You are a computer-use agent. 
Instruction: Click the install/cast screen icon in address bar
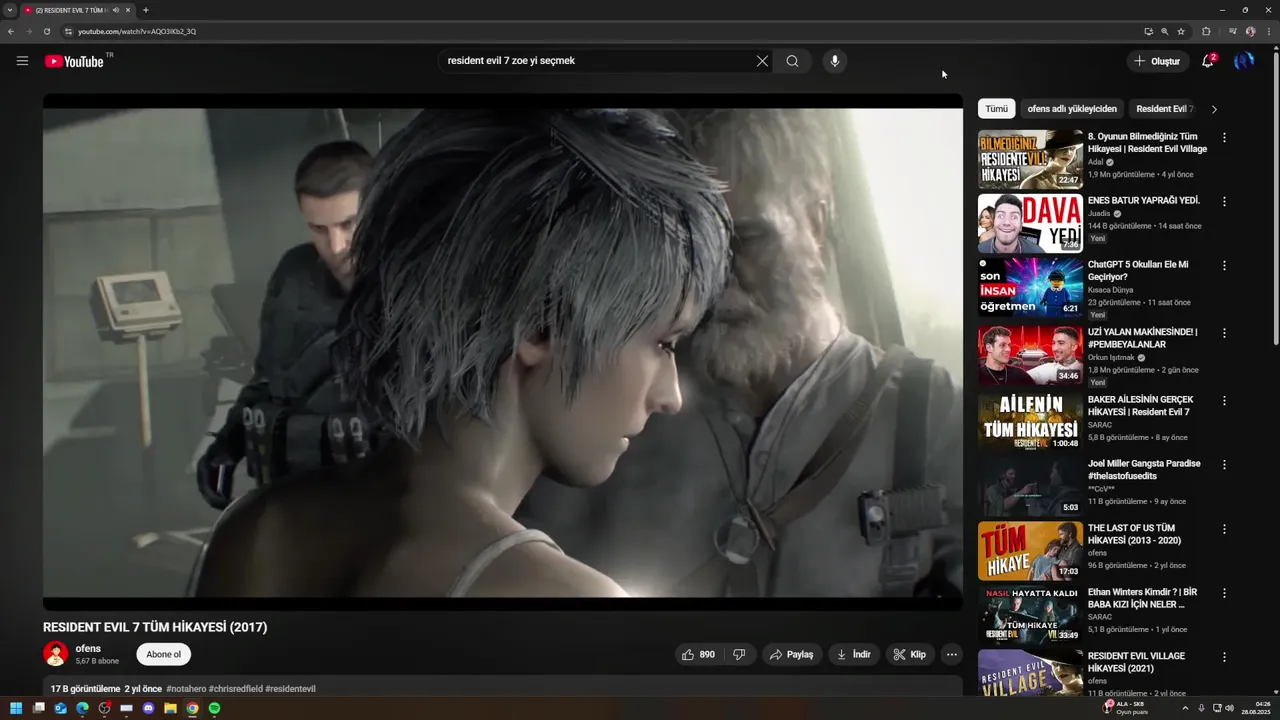click(1148, 31)
